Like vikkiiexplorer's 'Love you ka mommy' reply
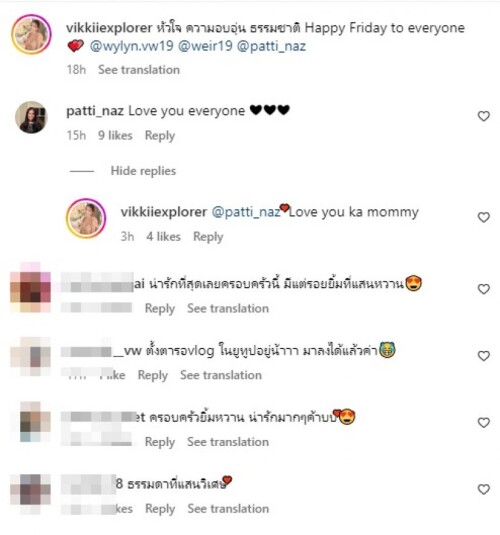Image resolution: width=500 pixels, height=535 pixels. tap(483, 217)
